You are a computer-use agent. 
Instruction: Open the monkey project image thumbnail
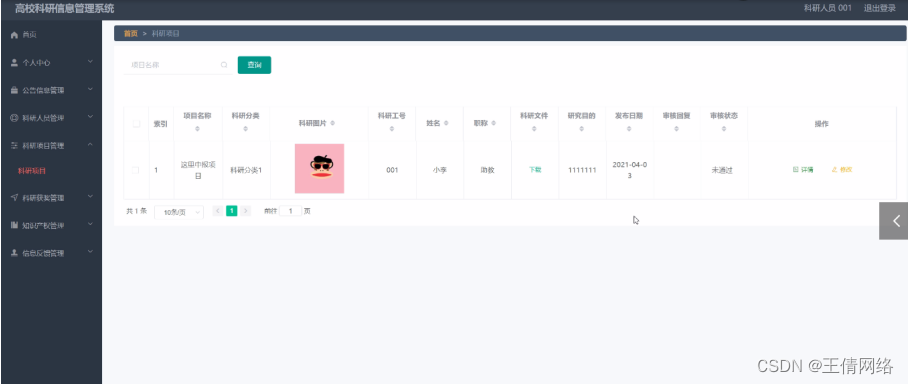pos(319,168)
